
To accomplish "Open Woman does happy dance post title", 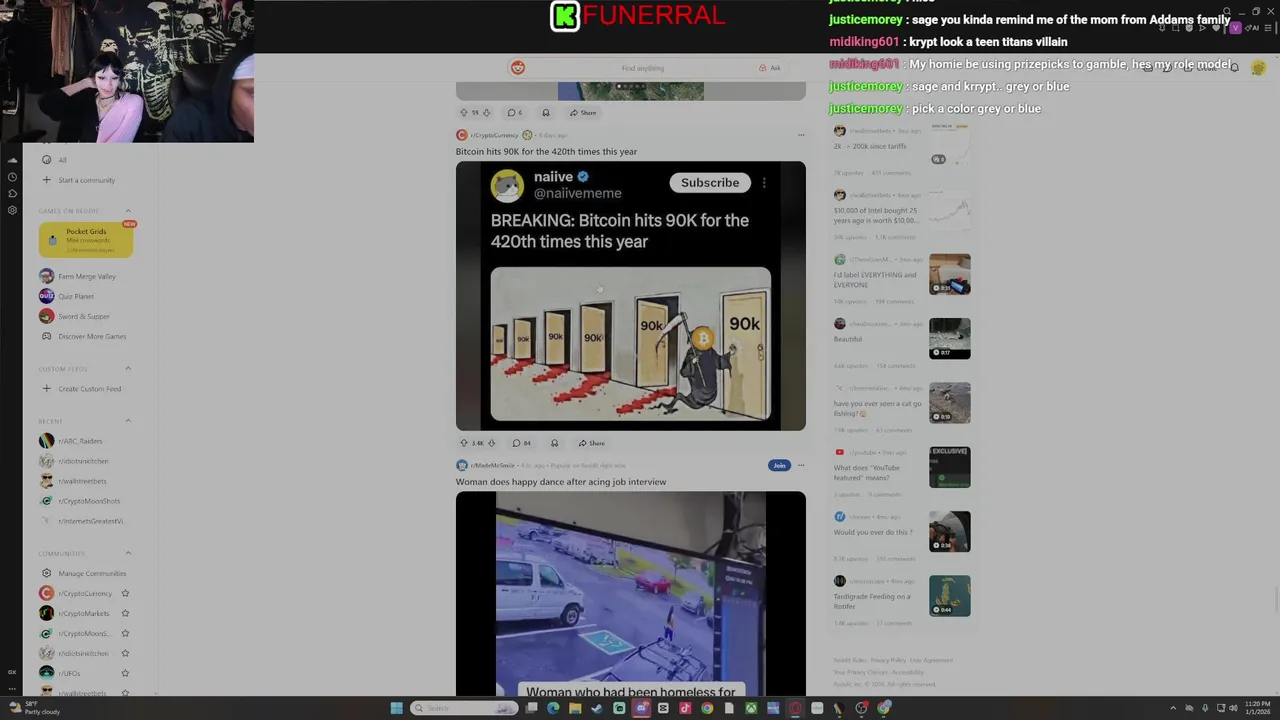I will tap(561, 481).
